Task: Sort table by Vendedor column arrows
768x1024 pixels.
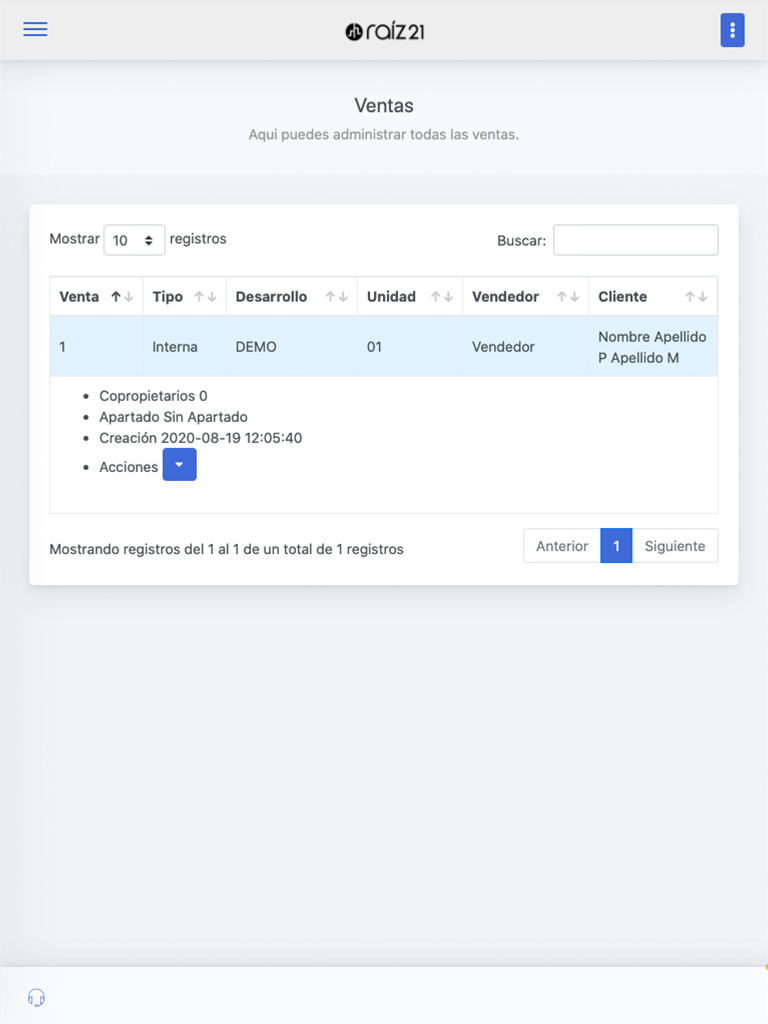Action: (x=568, y=296)
